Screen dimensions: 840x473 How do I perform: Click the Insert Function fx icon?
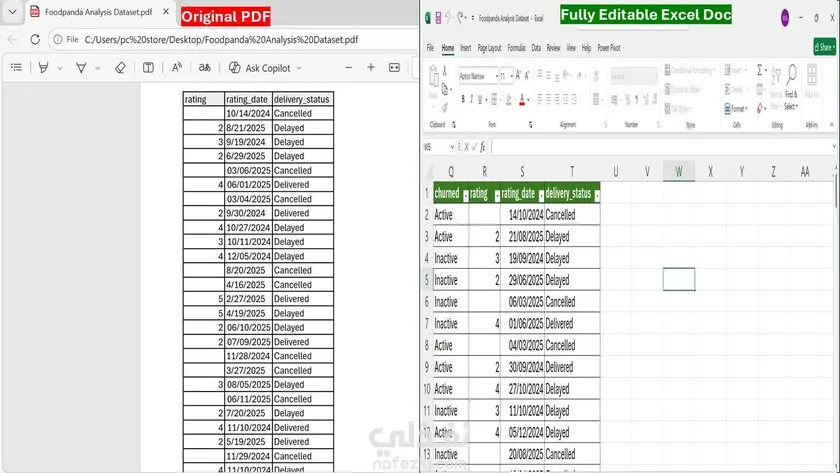pyautogui.click(x=482, y=147)
